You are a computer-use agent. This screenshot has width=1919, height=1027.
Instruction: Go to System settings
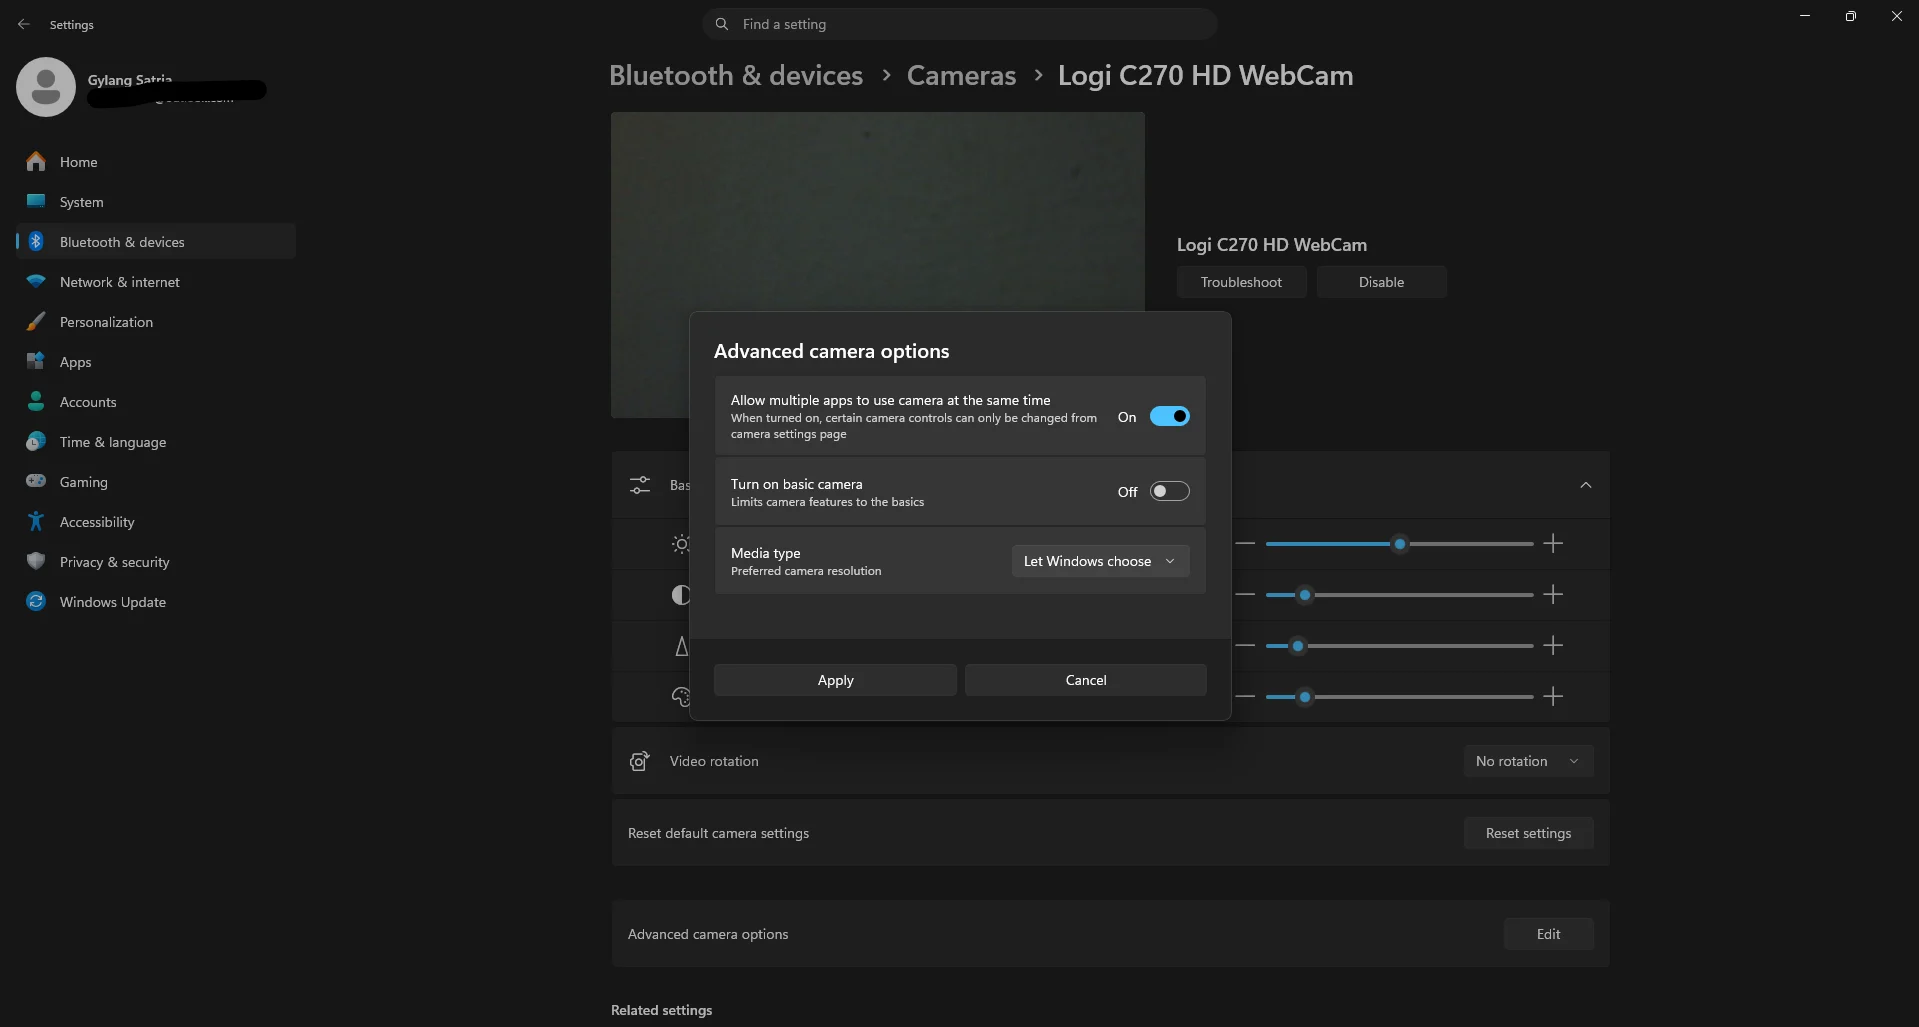pyautogui.click(x=156, y=201)
